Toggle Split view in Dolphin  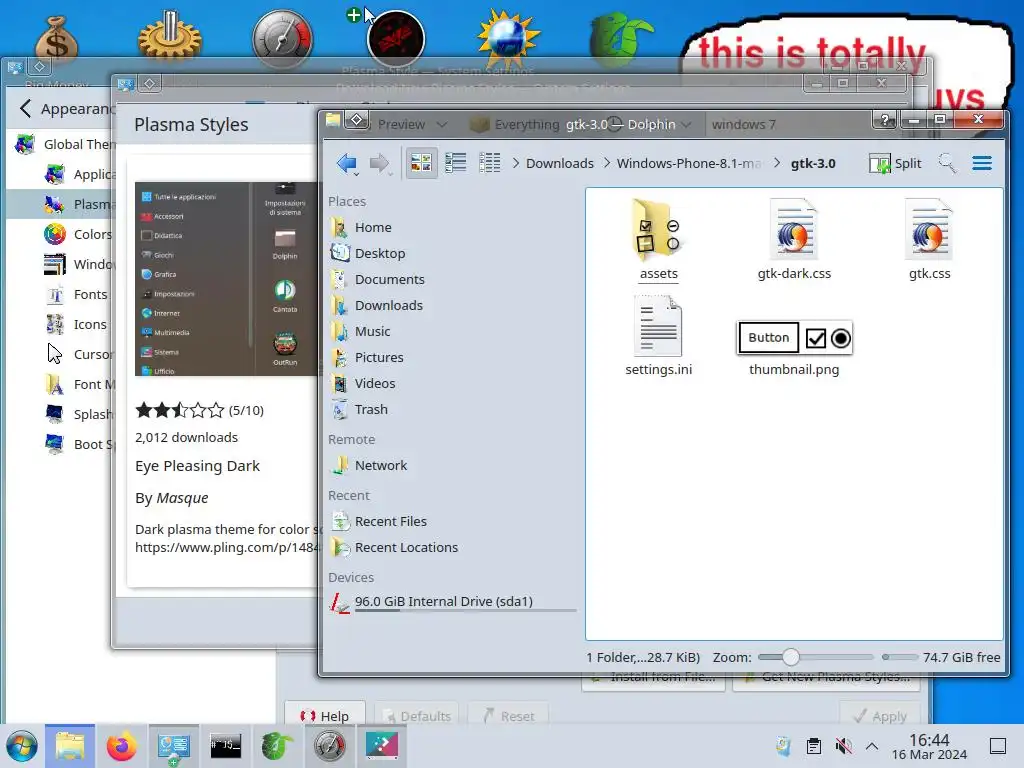[x=895, y=163]
